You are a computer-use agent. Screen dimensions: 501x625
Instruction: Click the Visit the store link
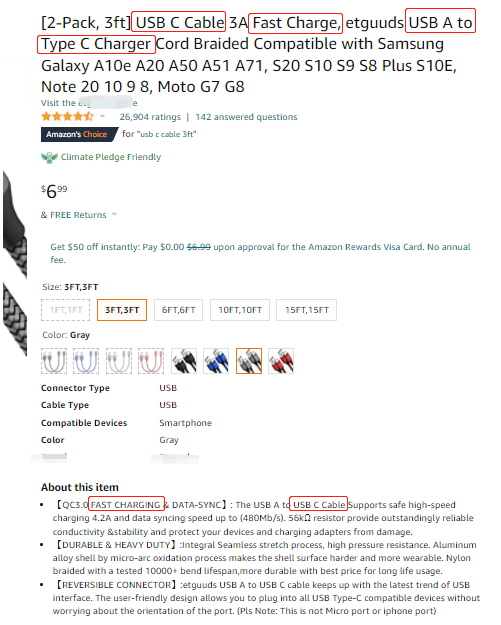tap(89, 103)
